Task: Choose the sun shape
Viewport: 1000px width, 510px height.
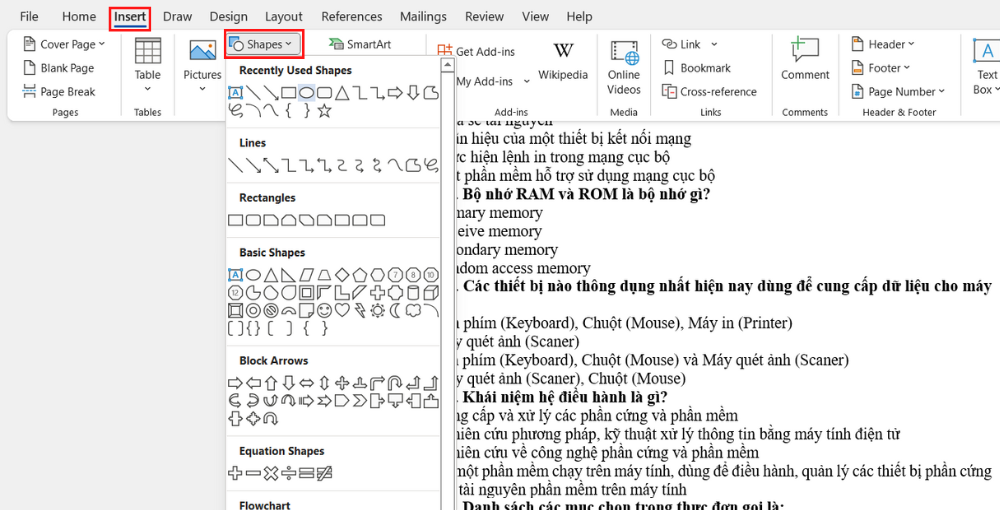Action: coord(378,310)
